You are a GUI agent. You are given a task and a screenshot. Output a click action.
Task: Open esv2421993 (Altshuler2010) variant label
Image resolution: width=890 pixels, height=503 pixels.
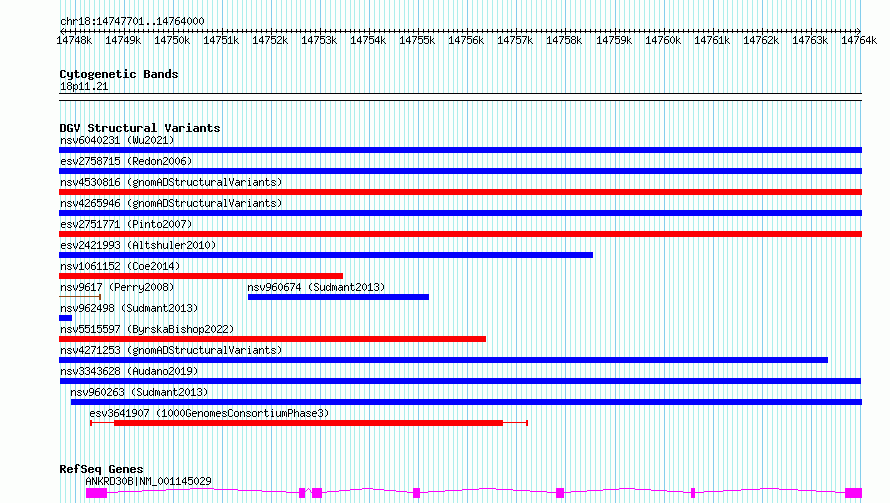(x=138, y=245)
